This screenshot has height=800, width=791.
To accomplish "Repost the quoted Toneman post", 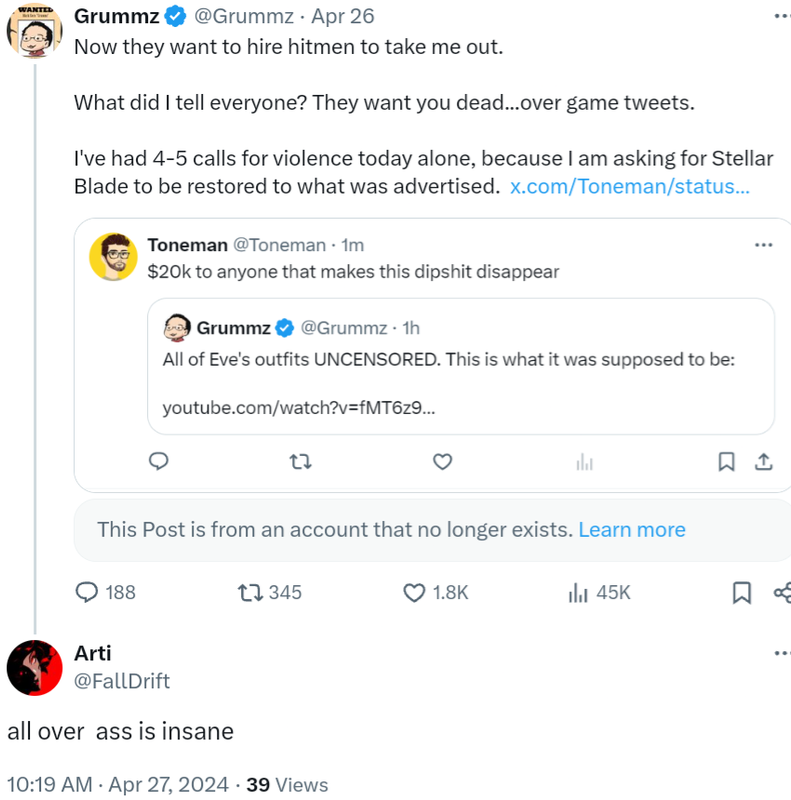I will point(299,461).
